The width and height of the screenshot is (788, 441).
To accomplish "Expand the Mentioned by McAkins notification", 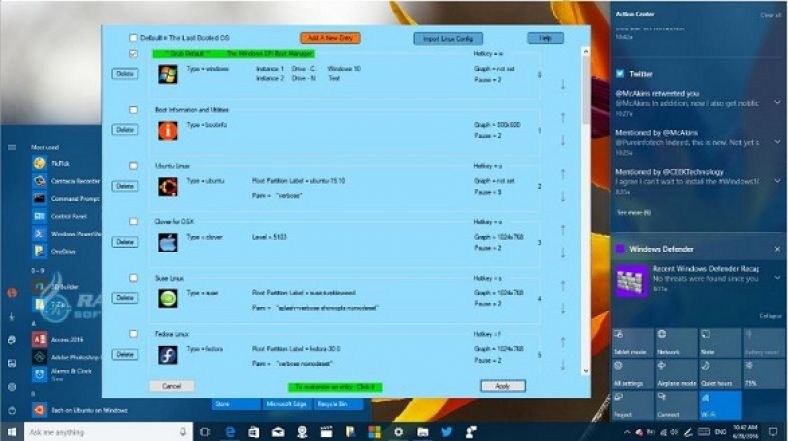I will pyautogui.click(x=777, y=142).
